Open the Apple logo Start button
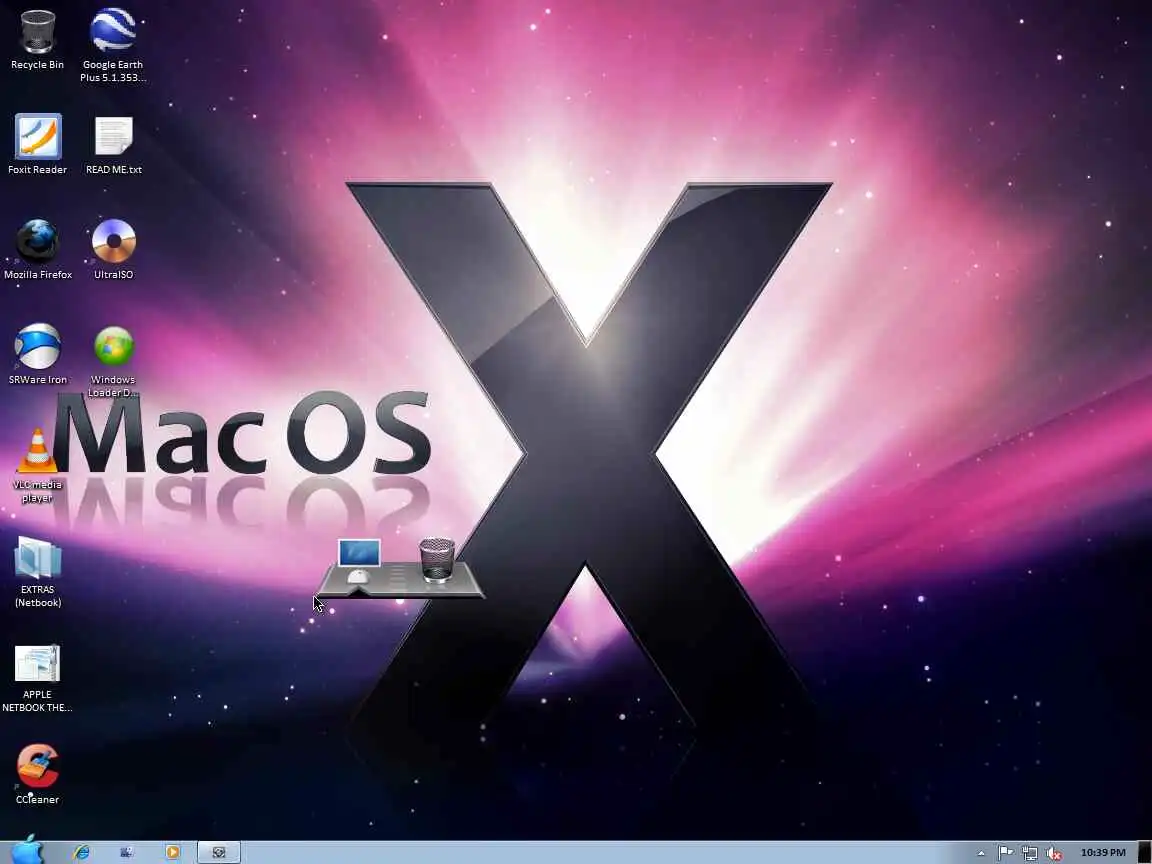The image size is (1152, 864). tap(28, 851)
